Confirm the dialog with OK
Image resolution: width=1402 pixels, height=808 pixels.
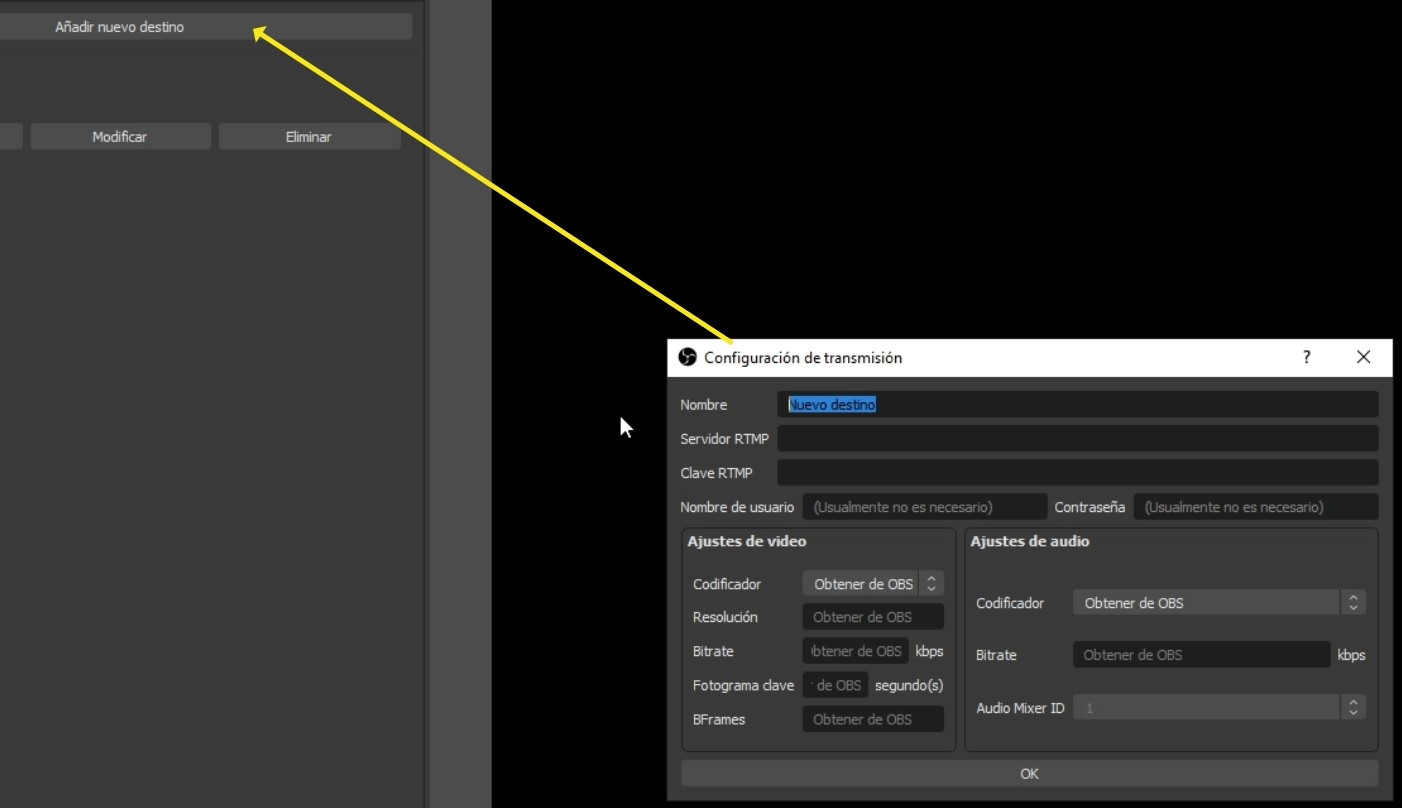click(x=1028, y=773)
